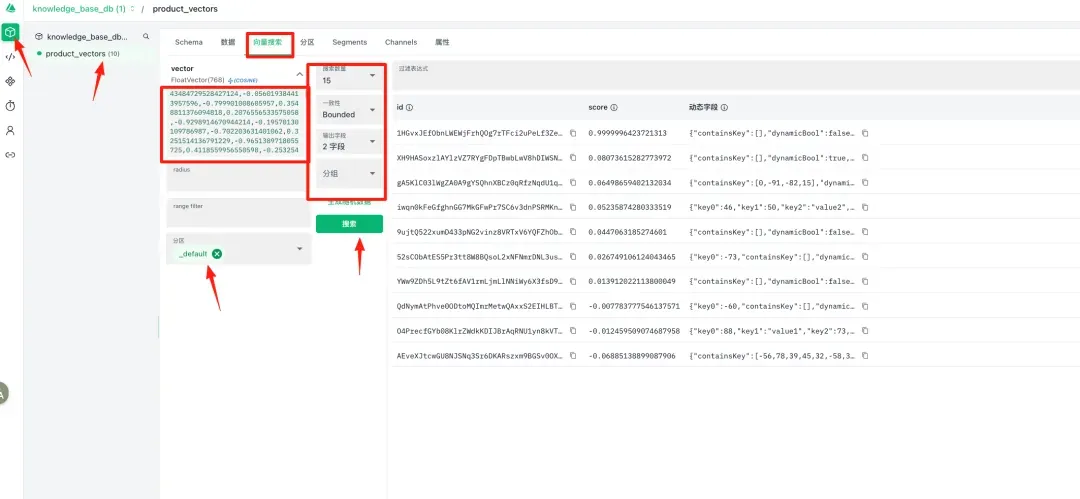Open the code playground icon in sidebar
Image resolution: width=1080 pixels, height=499 pixels.
[10, 57]
